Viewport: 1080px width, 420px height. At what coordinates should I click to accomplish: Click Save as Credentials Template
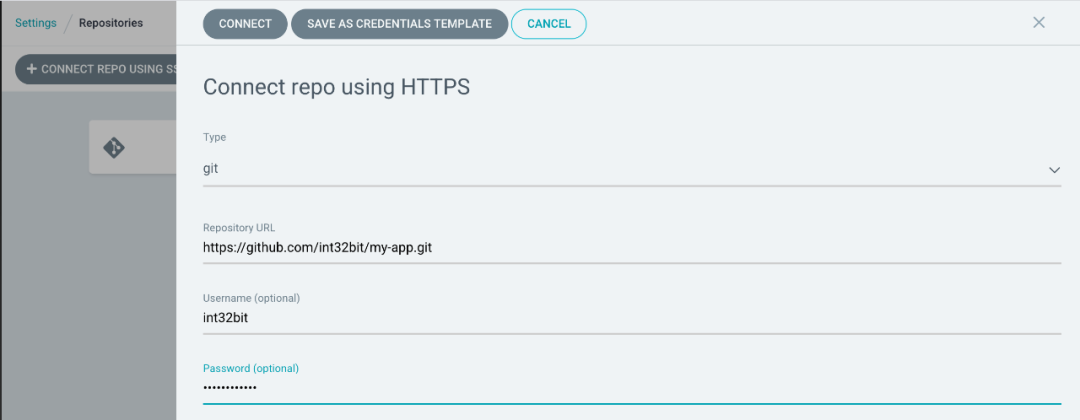[x=399, y=24]
